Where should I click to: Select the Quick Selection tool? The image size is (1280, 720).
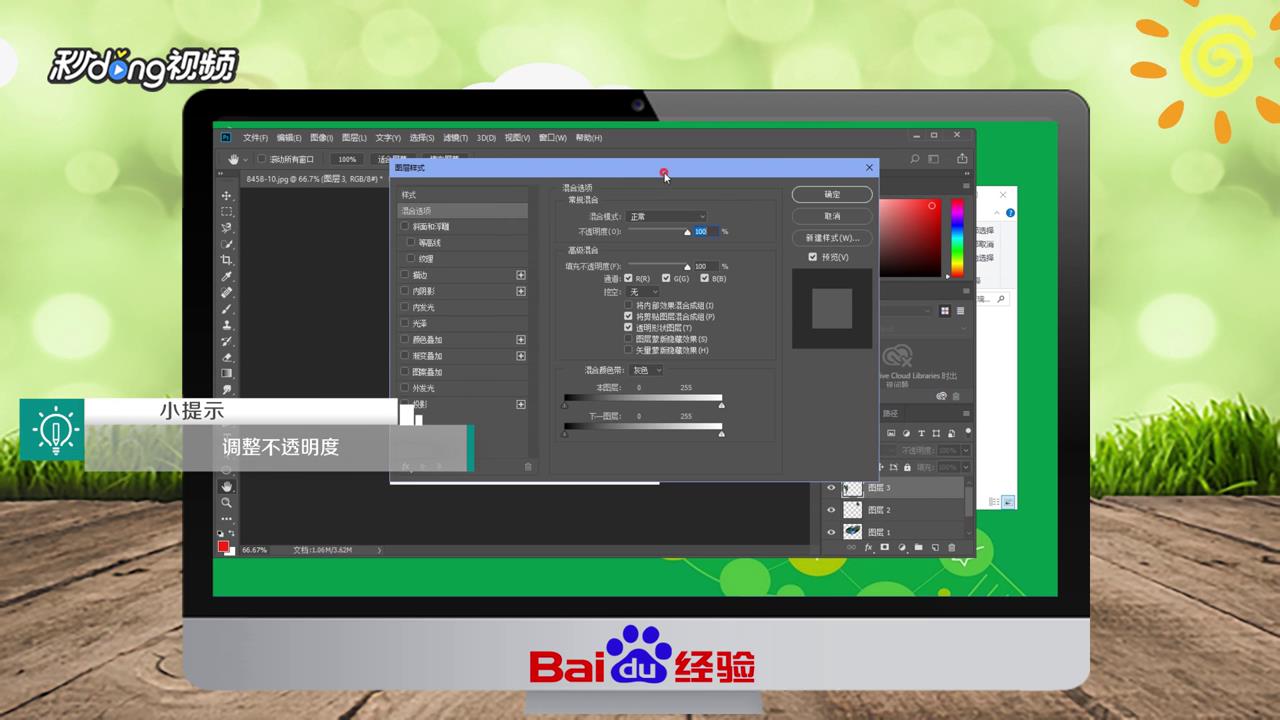[x=227, y=244]
